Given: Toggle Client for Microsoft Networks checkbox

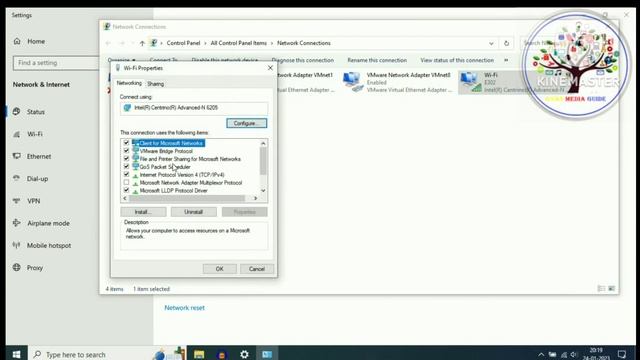Looking at the screenshot, I should point(127,143).
